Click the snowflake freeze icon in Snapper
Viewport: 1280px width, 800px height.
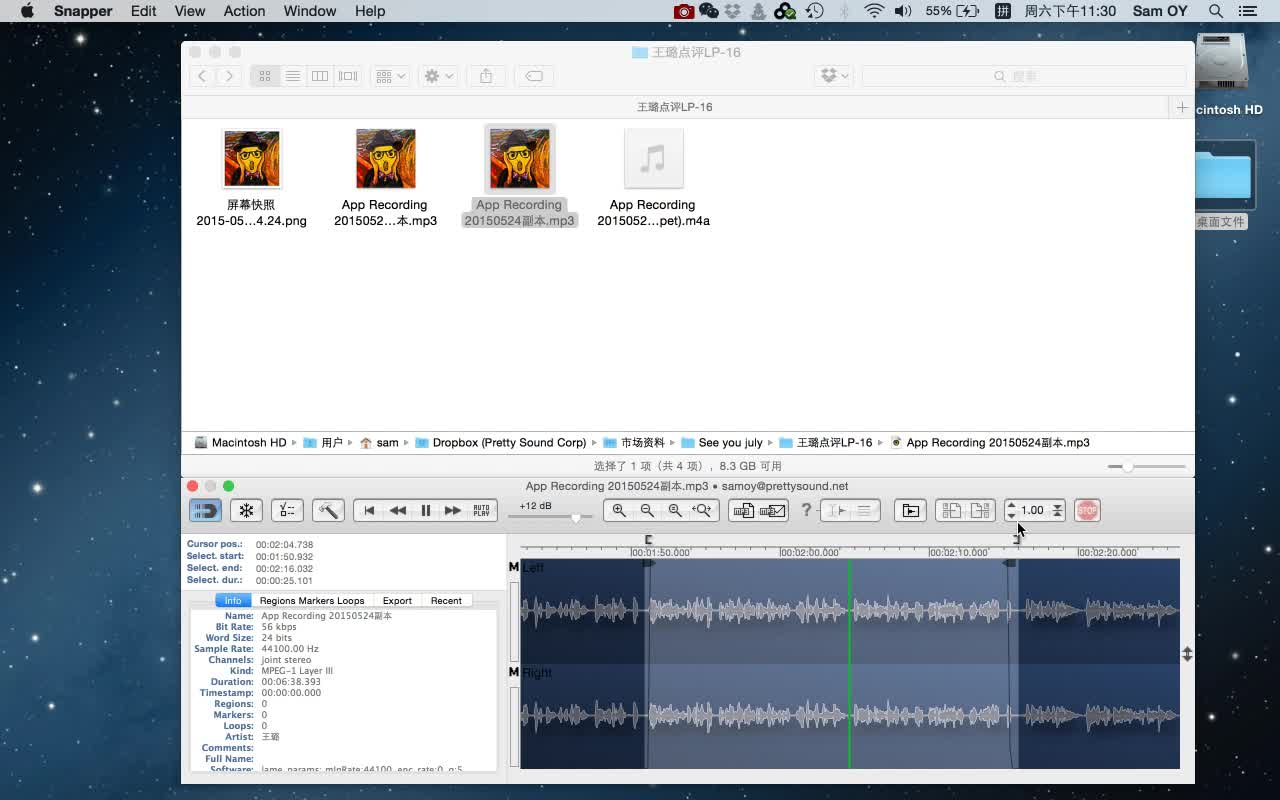pyautogui.click(x=246, y=510)
